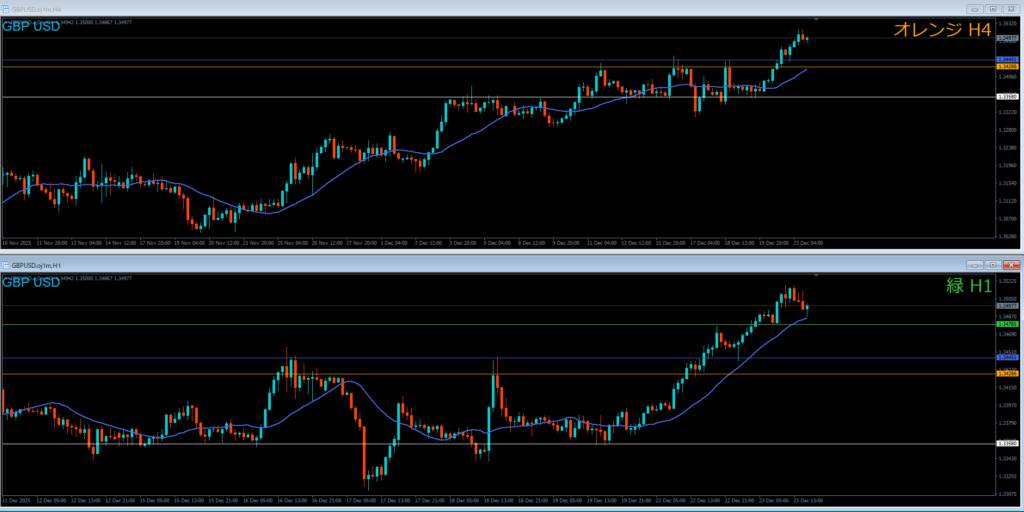
Task: Restore the GBPUSD H1 chart window
Action: point(993,265)
